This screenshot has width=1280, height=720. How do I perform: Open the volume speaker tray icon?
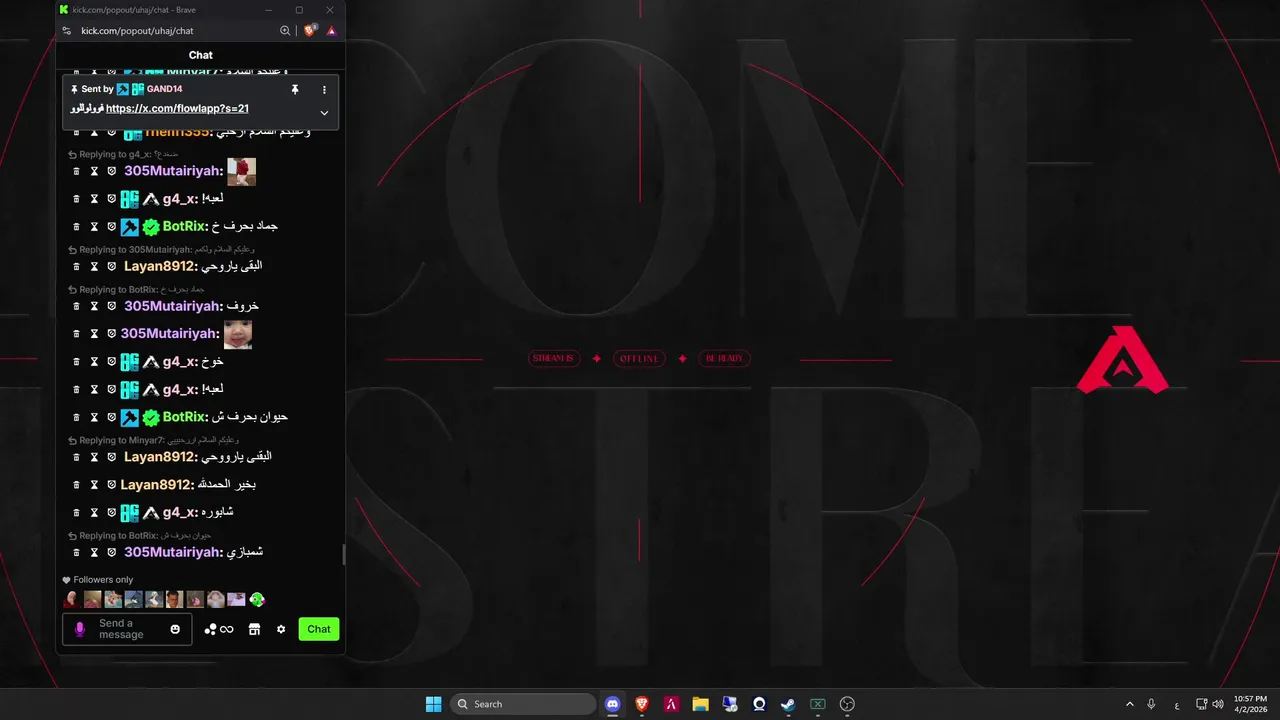pos(1218,704)
